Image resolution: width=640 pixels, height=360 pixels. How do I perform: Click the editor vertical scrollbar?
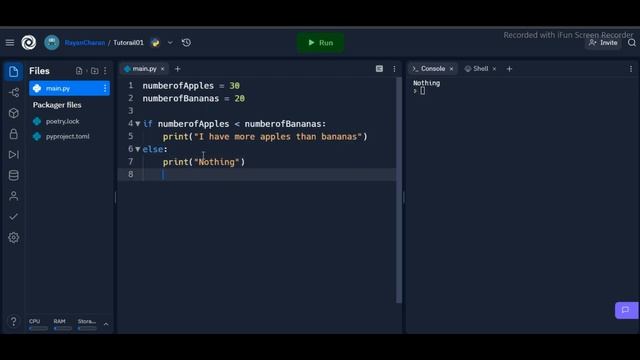tap(399, 190)
